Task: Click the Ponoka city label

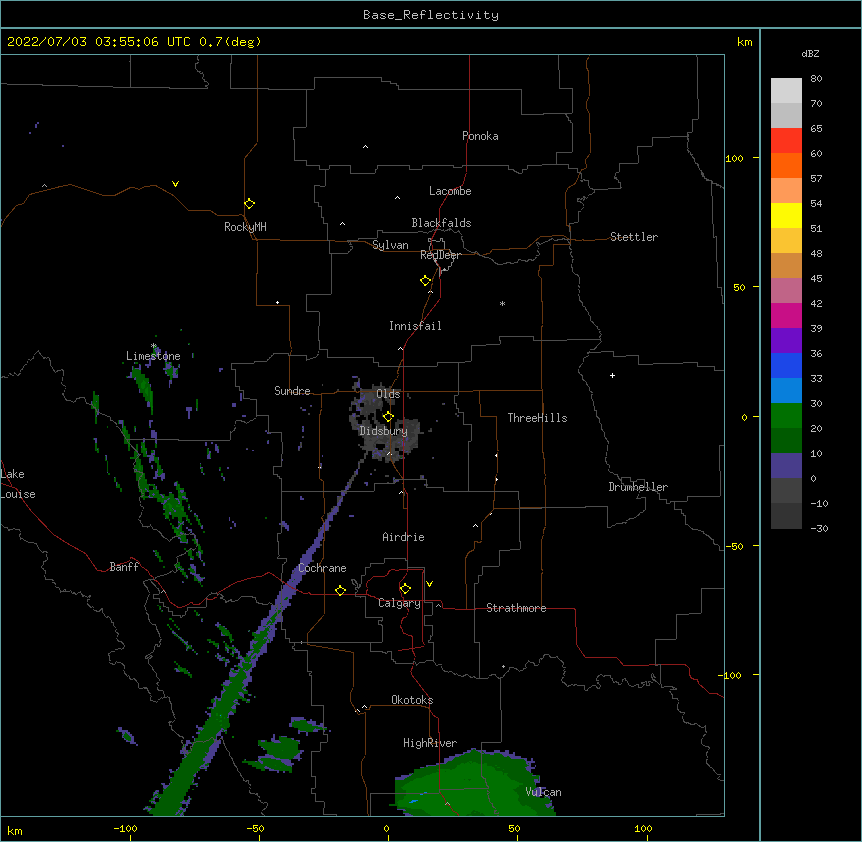Action: pos(480,136)
